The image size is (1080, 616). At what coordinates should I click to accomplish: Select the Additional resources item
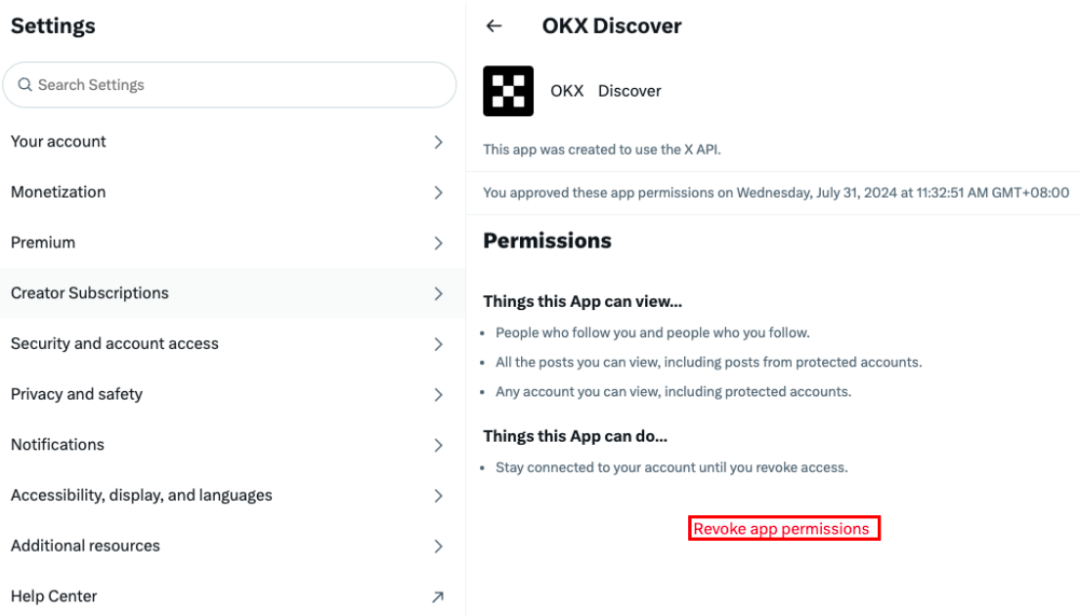pyautogui.click(x=232, y=546)
